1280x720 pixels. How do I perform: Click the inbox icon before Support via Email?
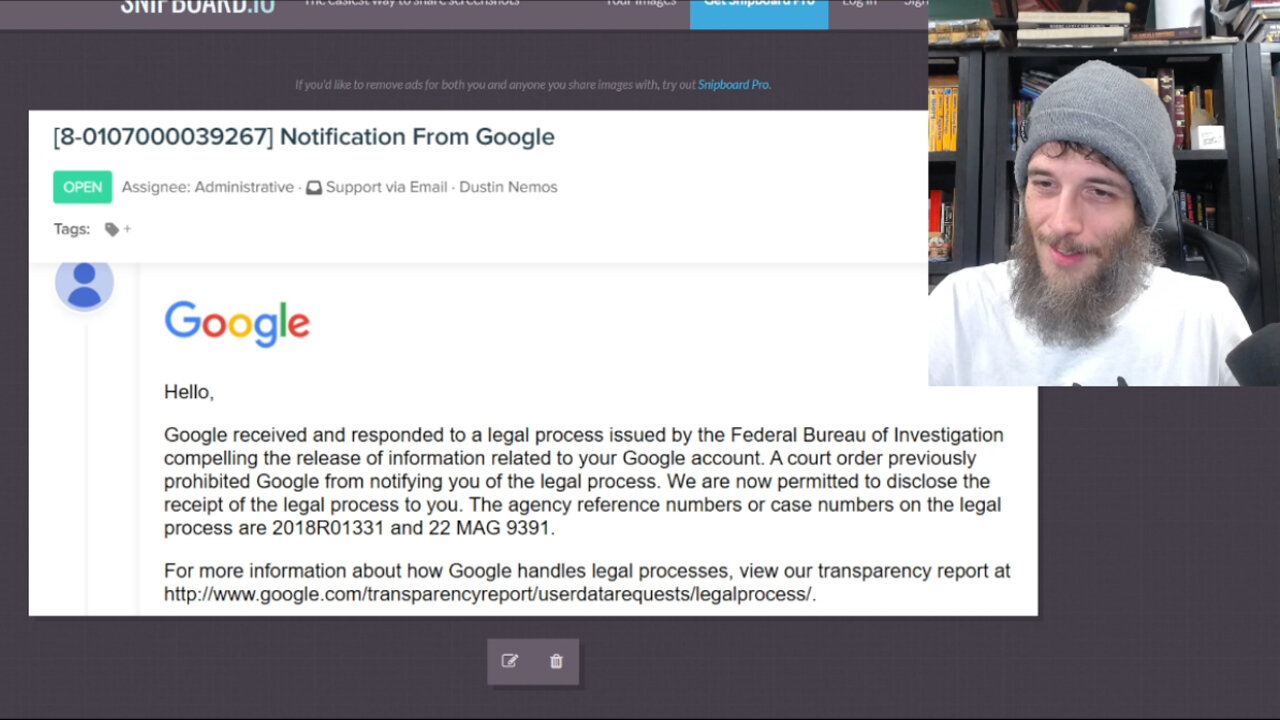(314, 187)
